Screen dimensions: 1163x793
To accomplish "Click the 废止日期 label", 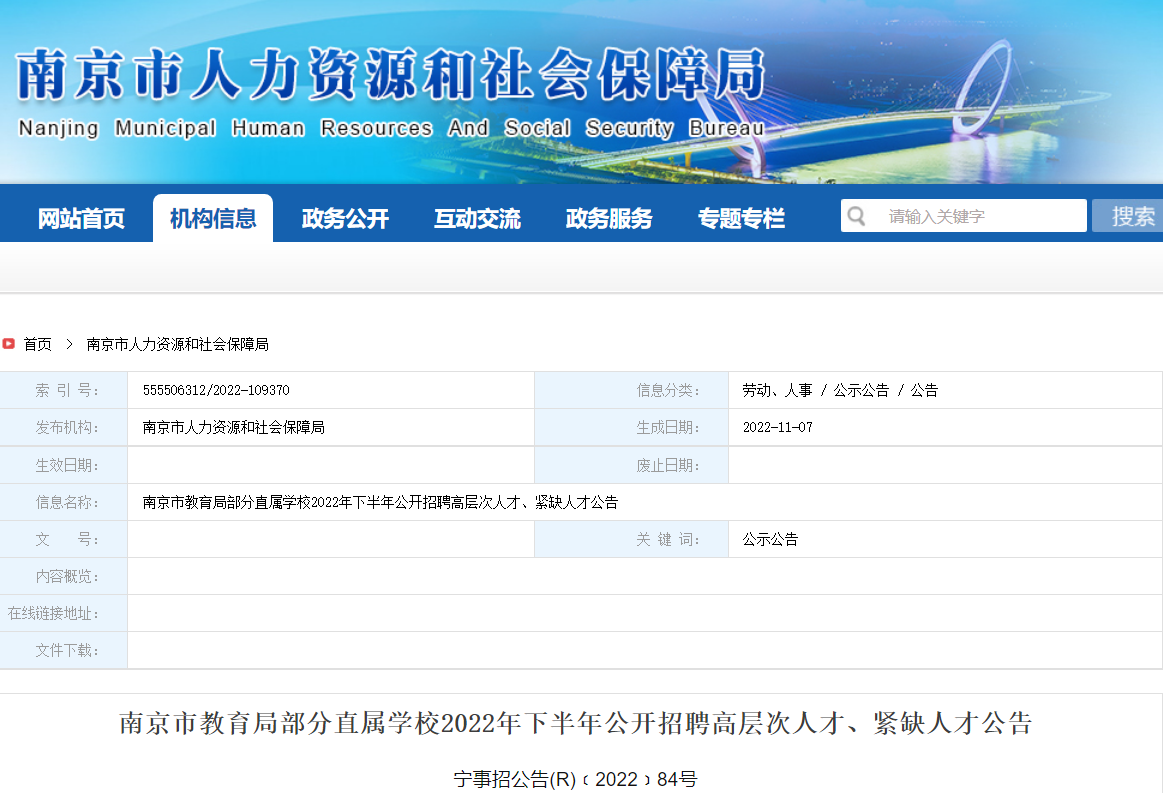I will (668, 465).
